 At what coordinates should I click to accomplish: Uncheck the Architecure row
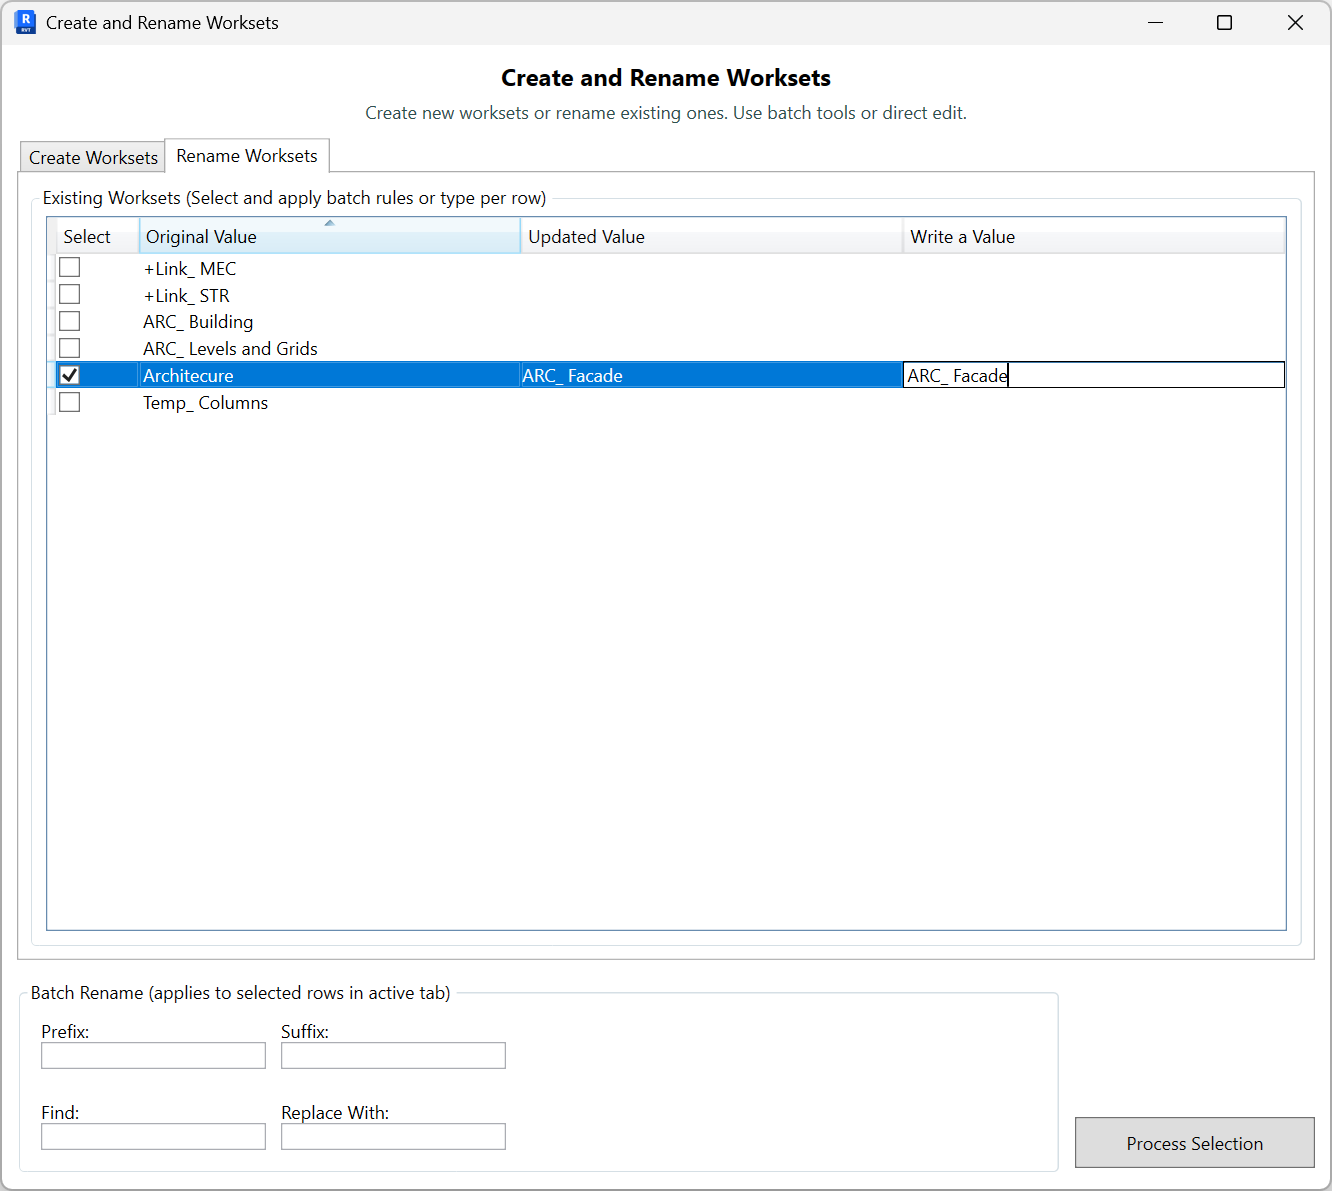pos(69,374)
